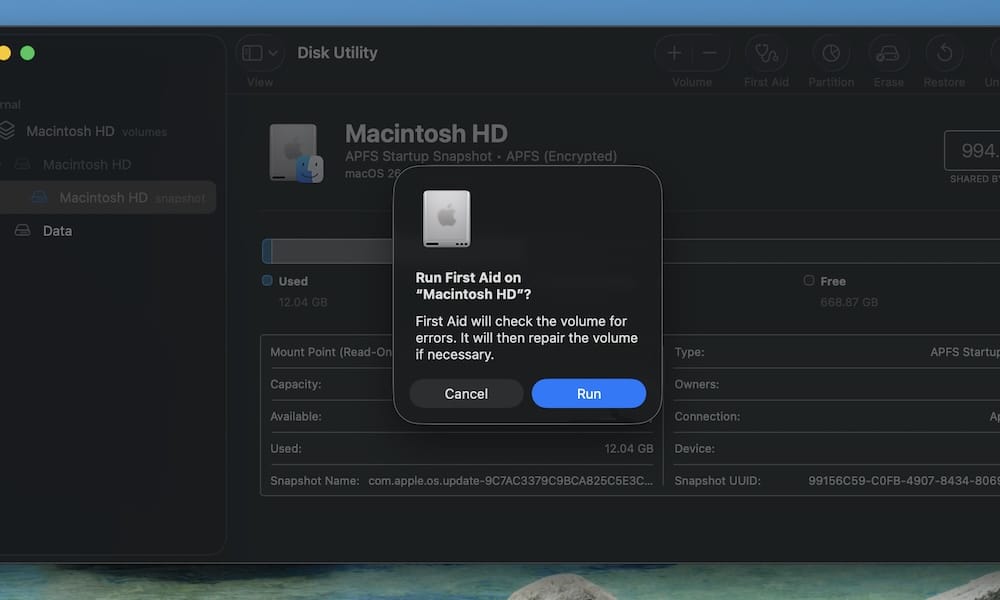Cancel the First Aid dialog
The height and width of the screenshot is (600, 1000).
466,393
